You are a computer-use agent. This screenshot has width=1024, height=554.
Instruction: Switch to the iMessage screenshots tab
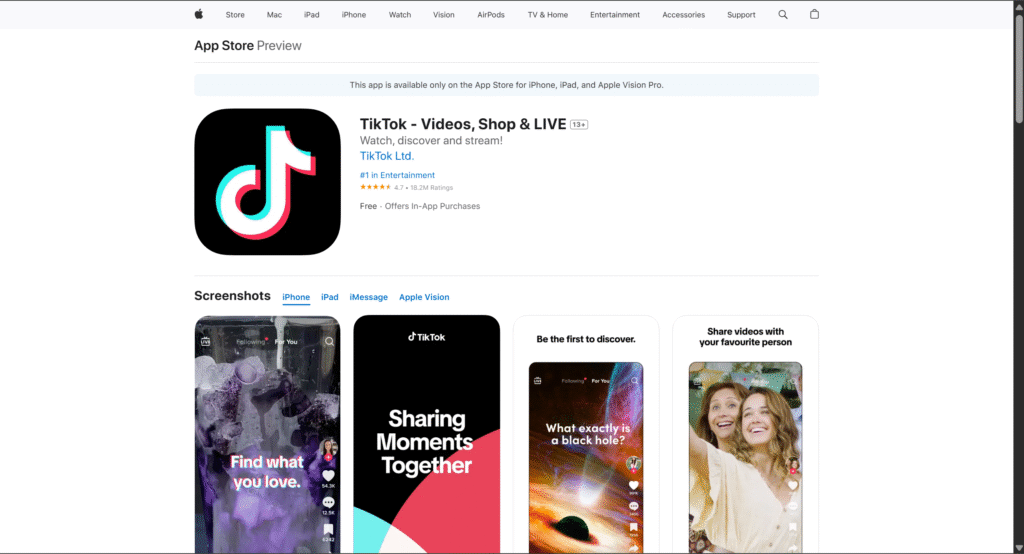coord(368,297)
